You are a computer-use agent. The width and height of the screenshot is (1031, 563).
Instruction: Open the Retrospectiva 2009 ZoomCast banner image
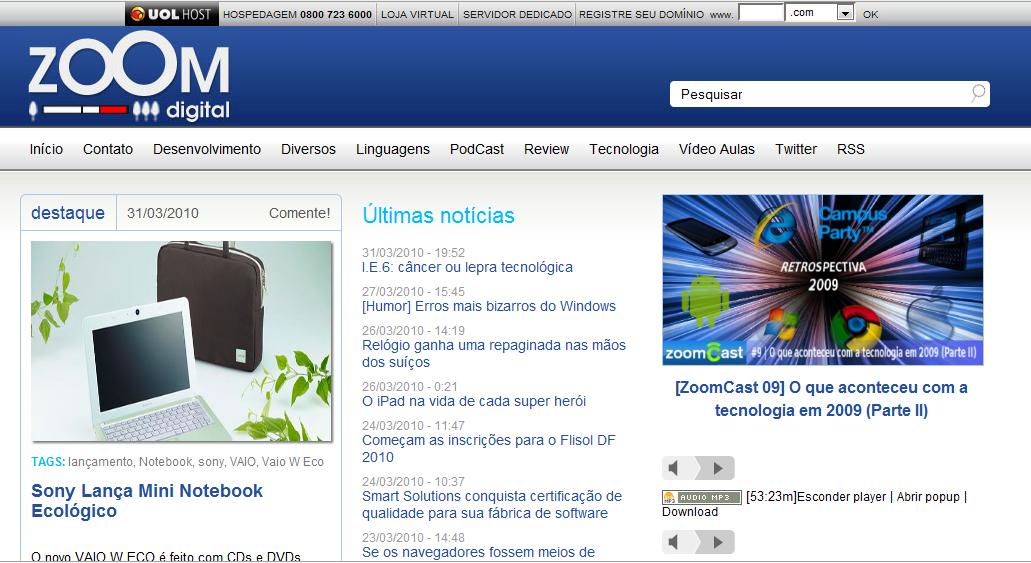(x=823, y=280)
